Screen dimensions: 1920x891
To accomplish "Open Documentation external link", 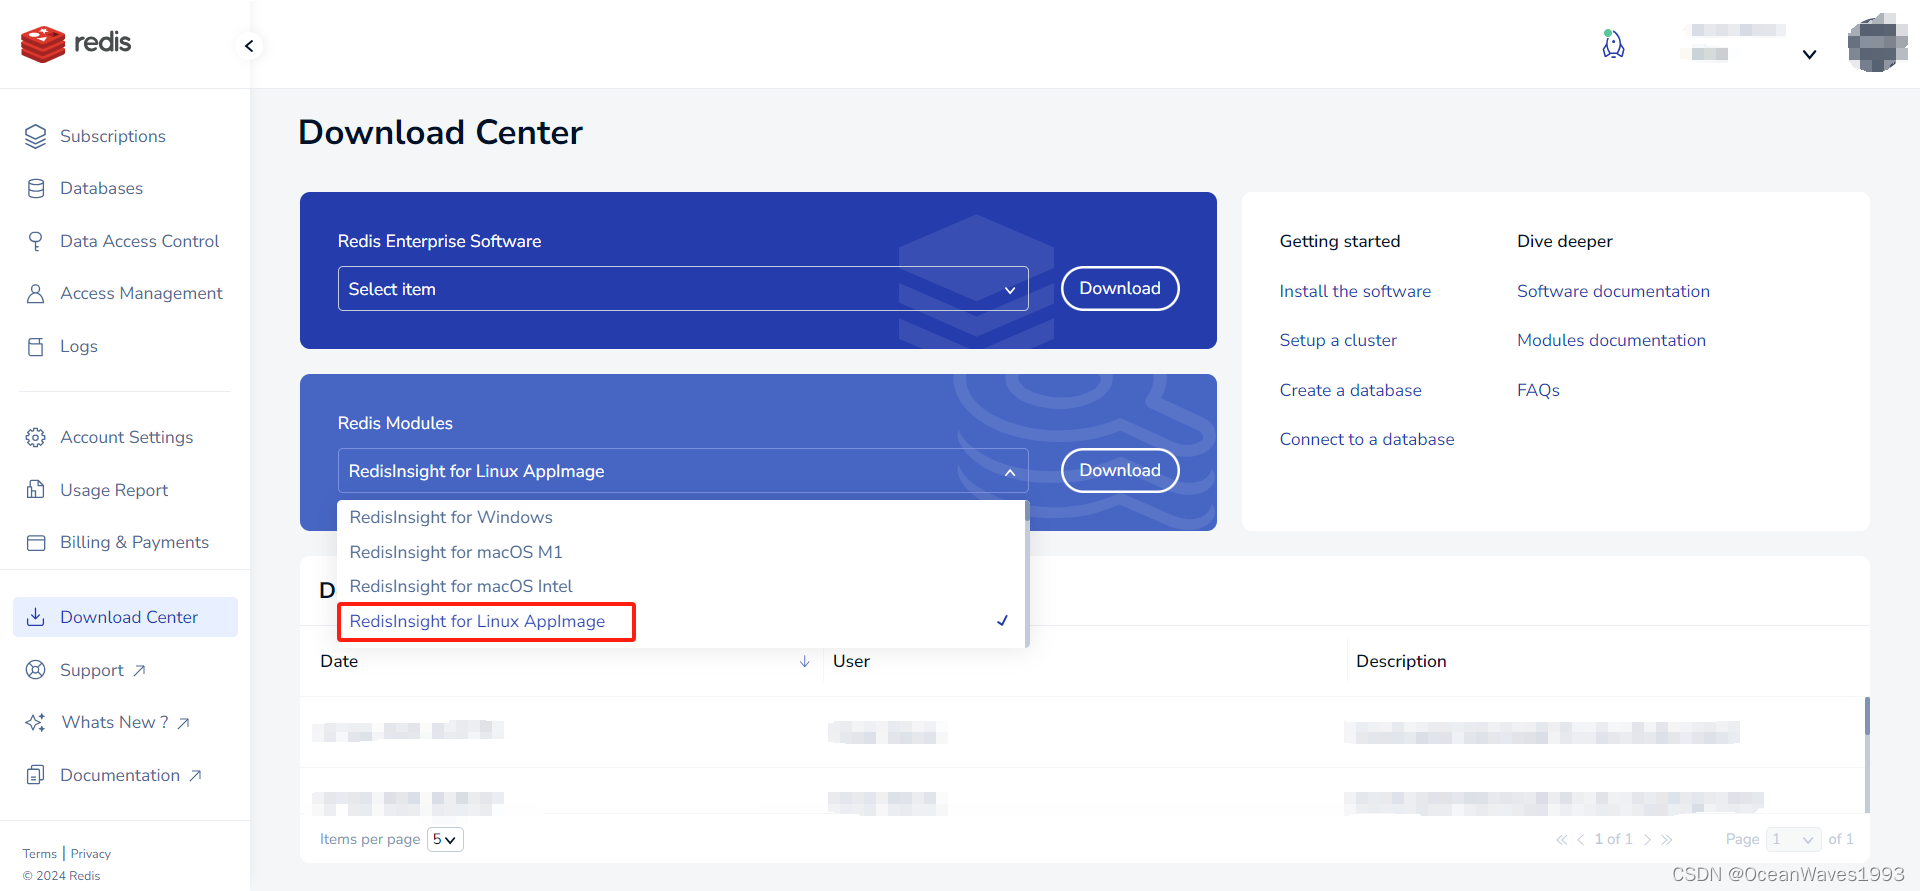I will click(x=131, y=775).
